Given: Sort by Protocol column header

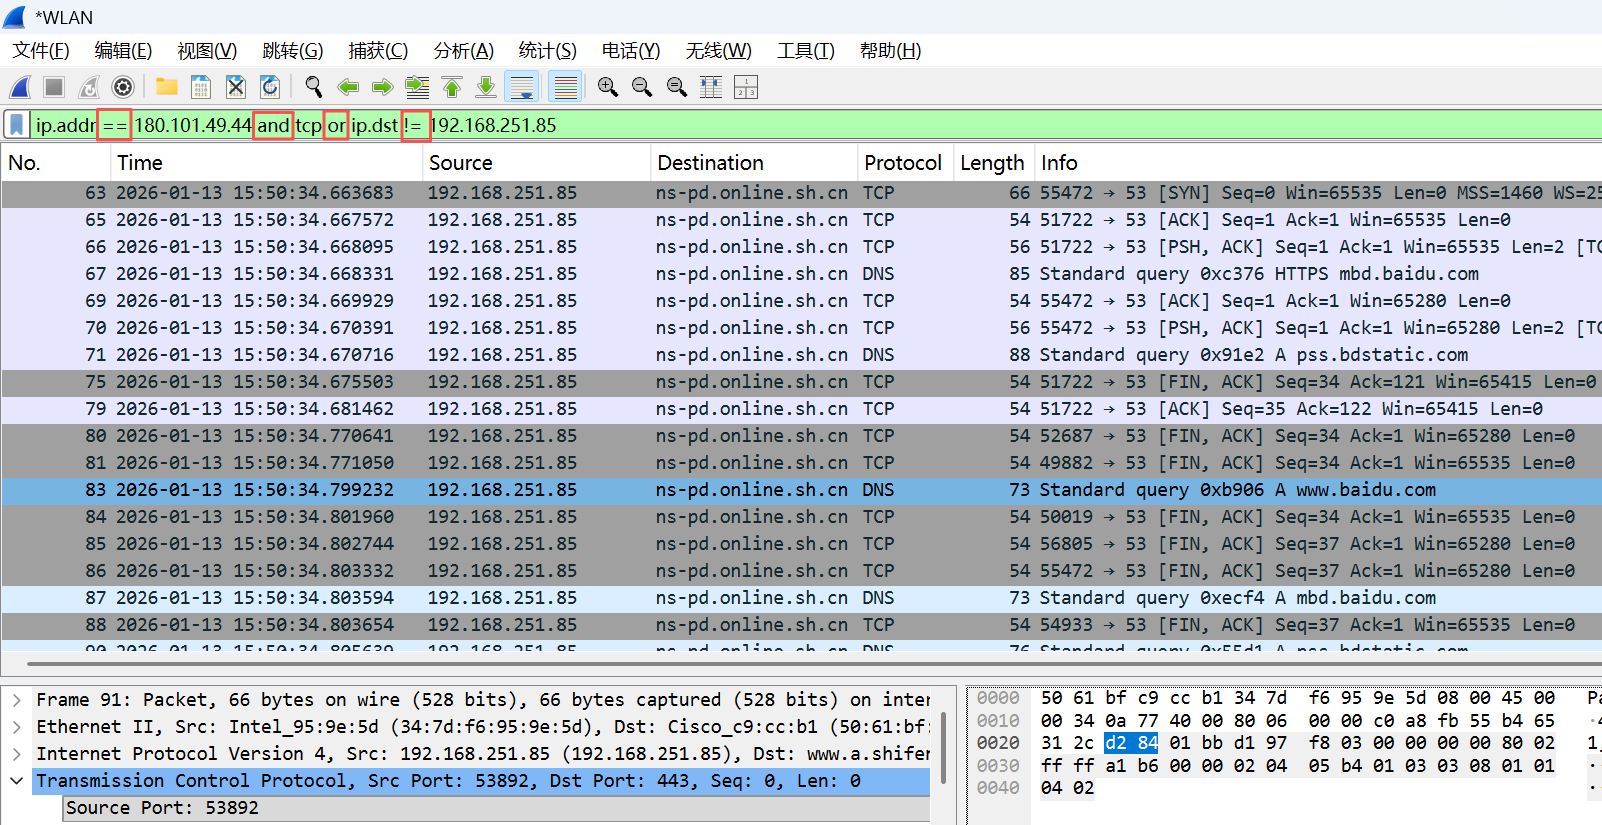Looking at the screenshot, I should [x=905, y=163].
